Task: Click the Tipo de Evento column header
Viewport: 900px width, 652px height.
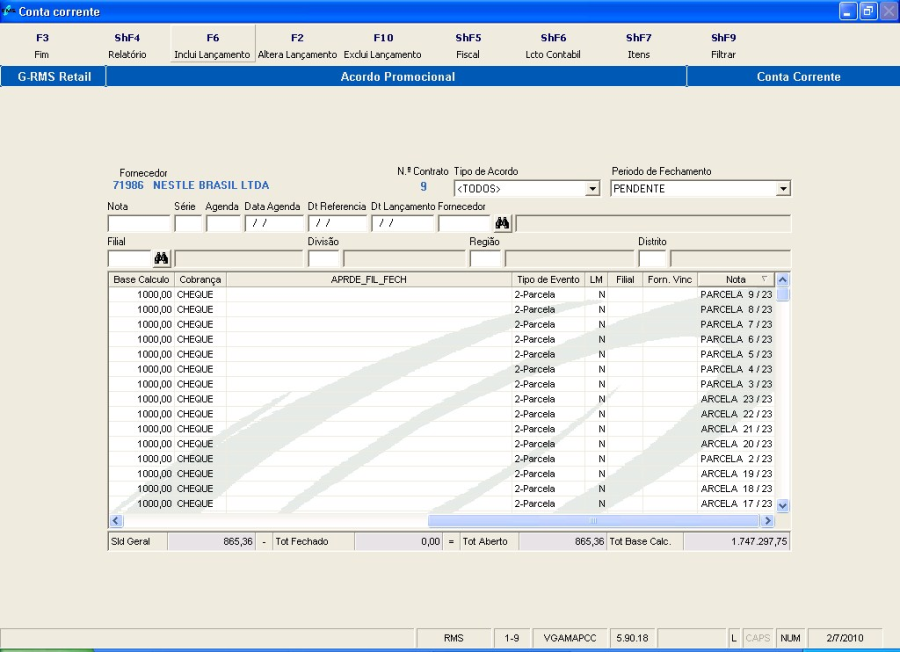Action: (548, 280)
